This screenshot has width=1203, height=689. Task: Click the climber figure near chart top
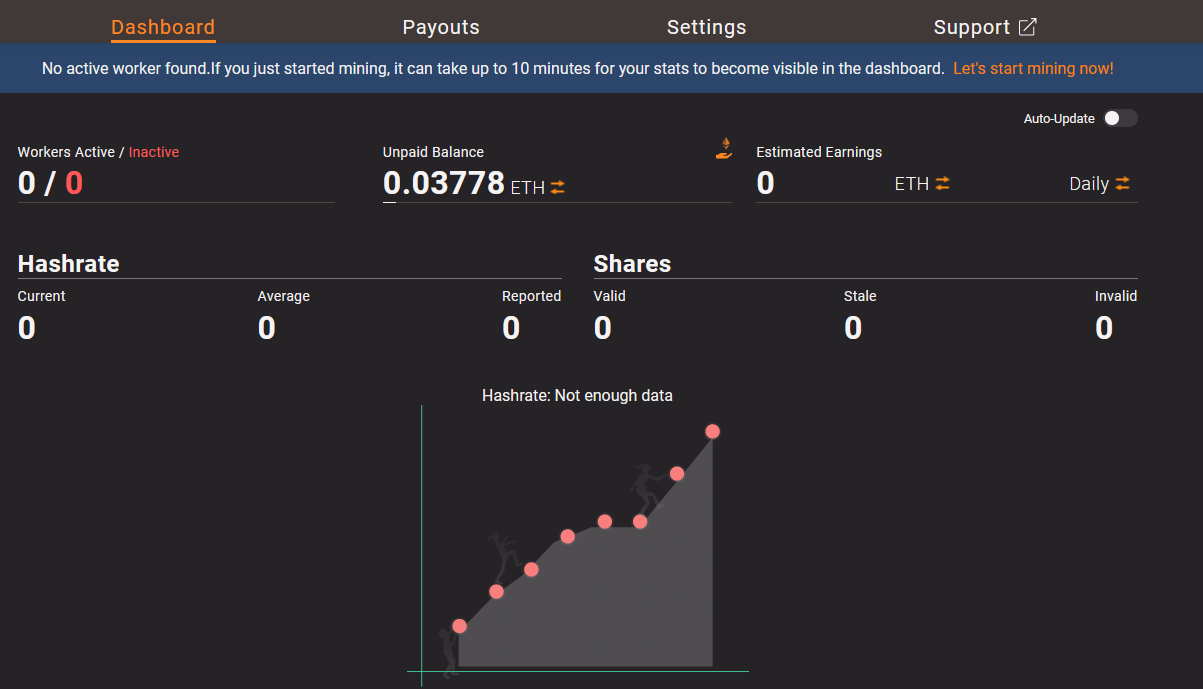(x=645, y=487)
